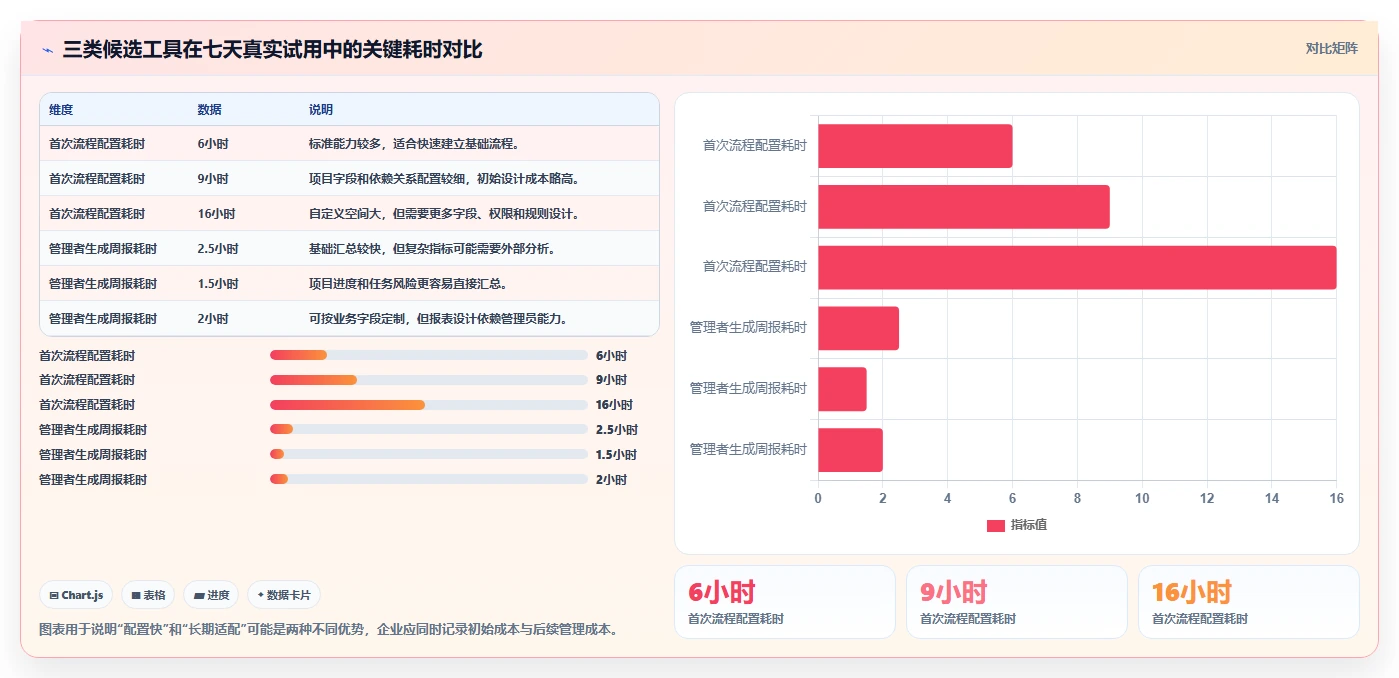Click the lightning icon beside the title

coord(47,50)
